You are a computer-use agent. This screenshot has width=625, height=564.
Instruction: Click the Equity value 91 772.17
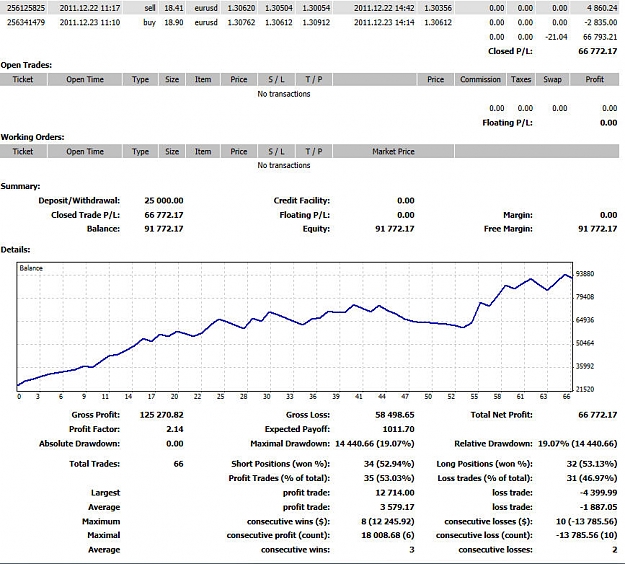click(395, 229)
